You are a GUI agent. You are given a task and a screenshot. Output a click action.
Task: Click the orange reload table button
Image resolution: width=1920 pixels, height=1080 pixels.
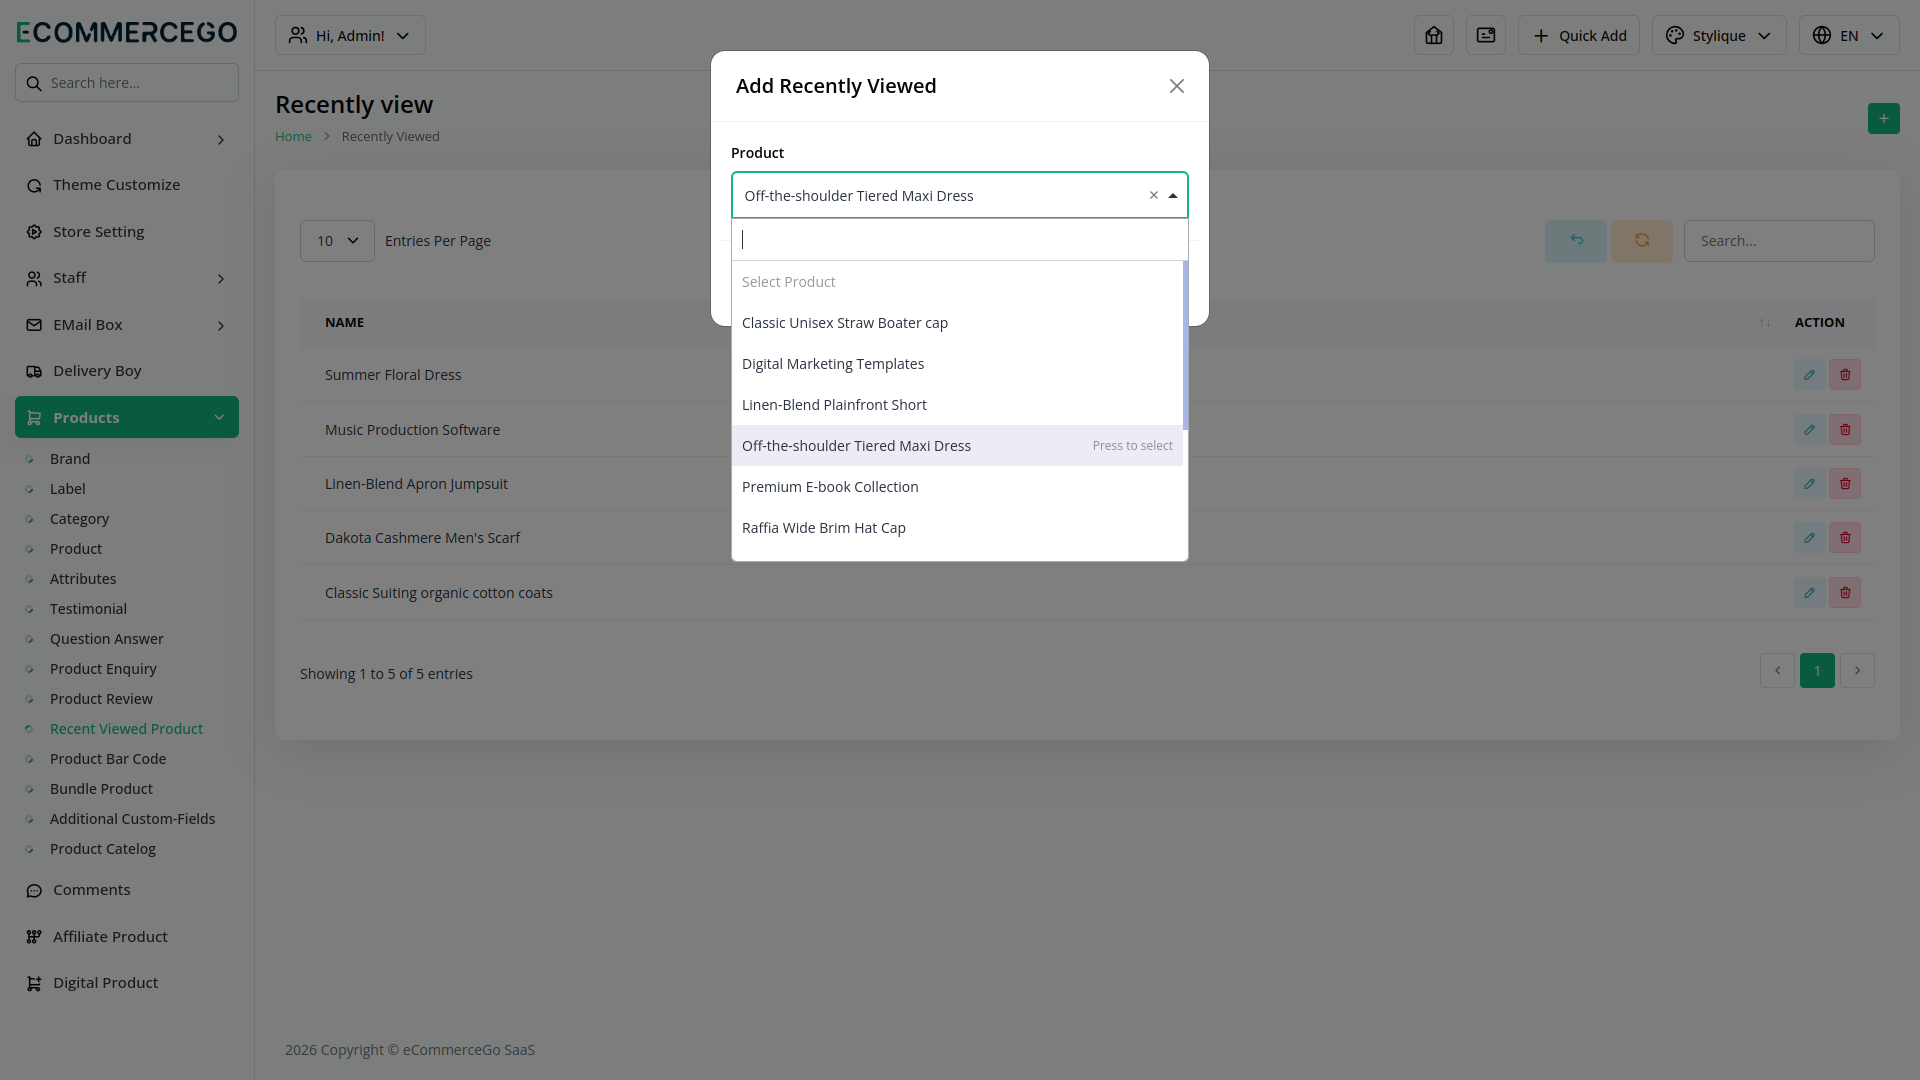pos(1642,241)
